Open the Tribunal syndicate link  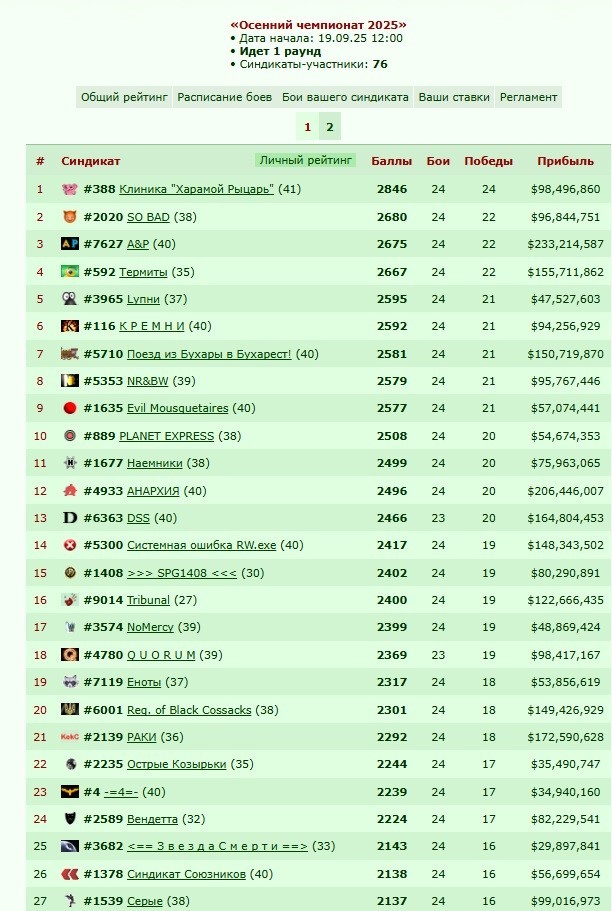pyautogui.click(x=148, y=600)
